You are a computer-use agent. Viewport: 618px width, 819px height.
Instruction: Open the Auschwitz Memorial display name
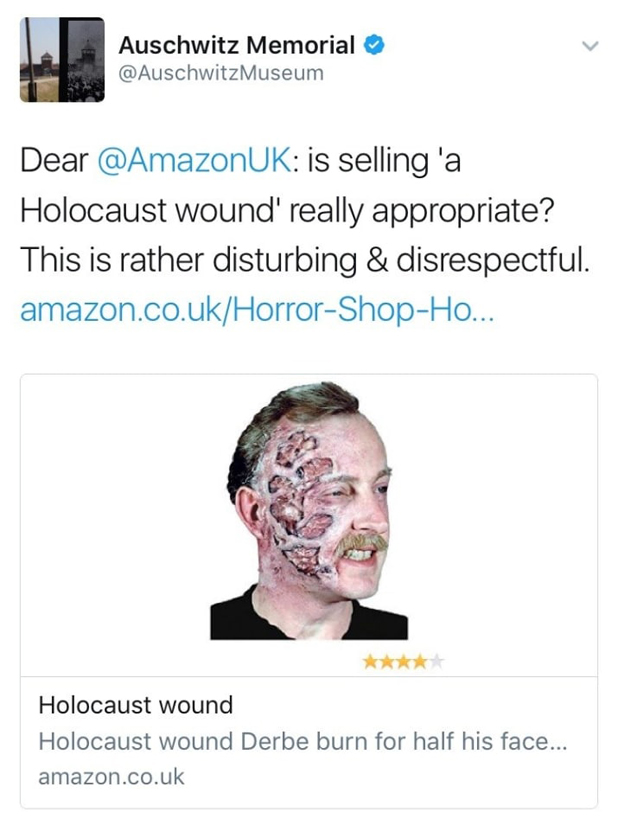tap(237, 45)
